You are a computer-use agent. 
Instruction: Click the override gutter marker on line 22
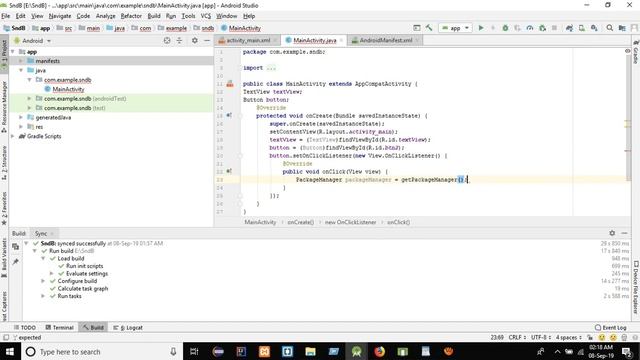[x=229, y=171]
